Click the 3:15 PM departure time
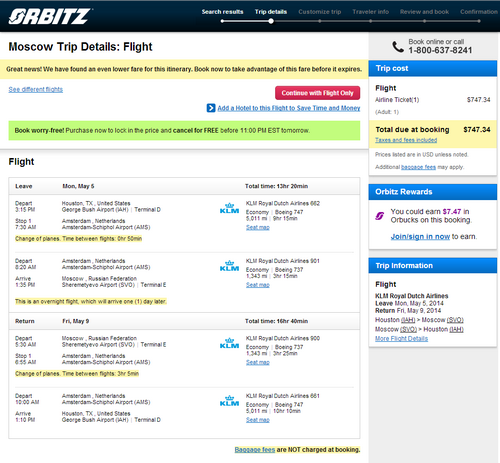Image resolution: width=500 pixels, height=463 pixels. pyautogui.click(x=25, y=210)
